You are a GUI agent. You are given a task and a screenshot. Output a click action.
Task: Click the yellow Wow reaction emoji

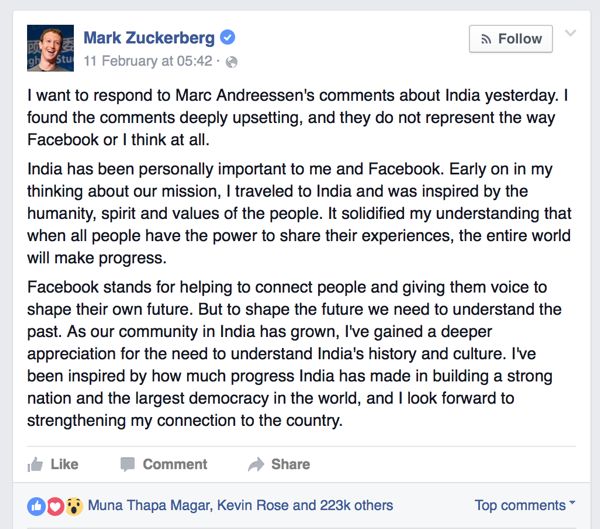(74, 505)
